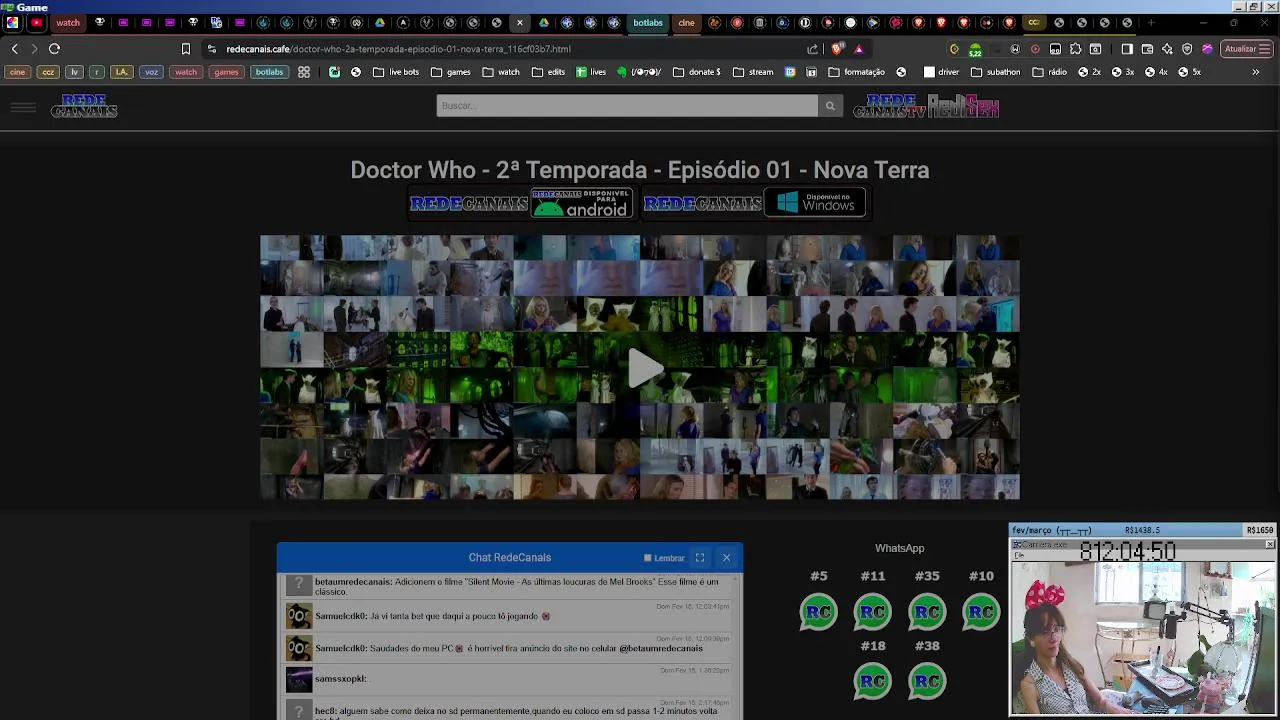1280x720 pixels.
Task: Open WhatsApp group #38
Action: [927, 682]
